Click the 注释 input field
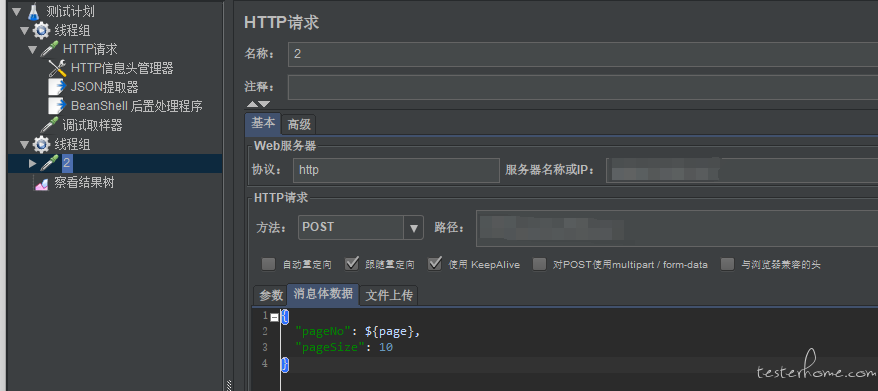Image resolution: width=878 pixels, height=391 pixels. coord(583,87)
